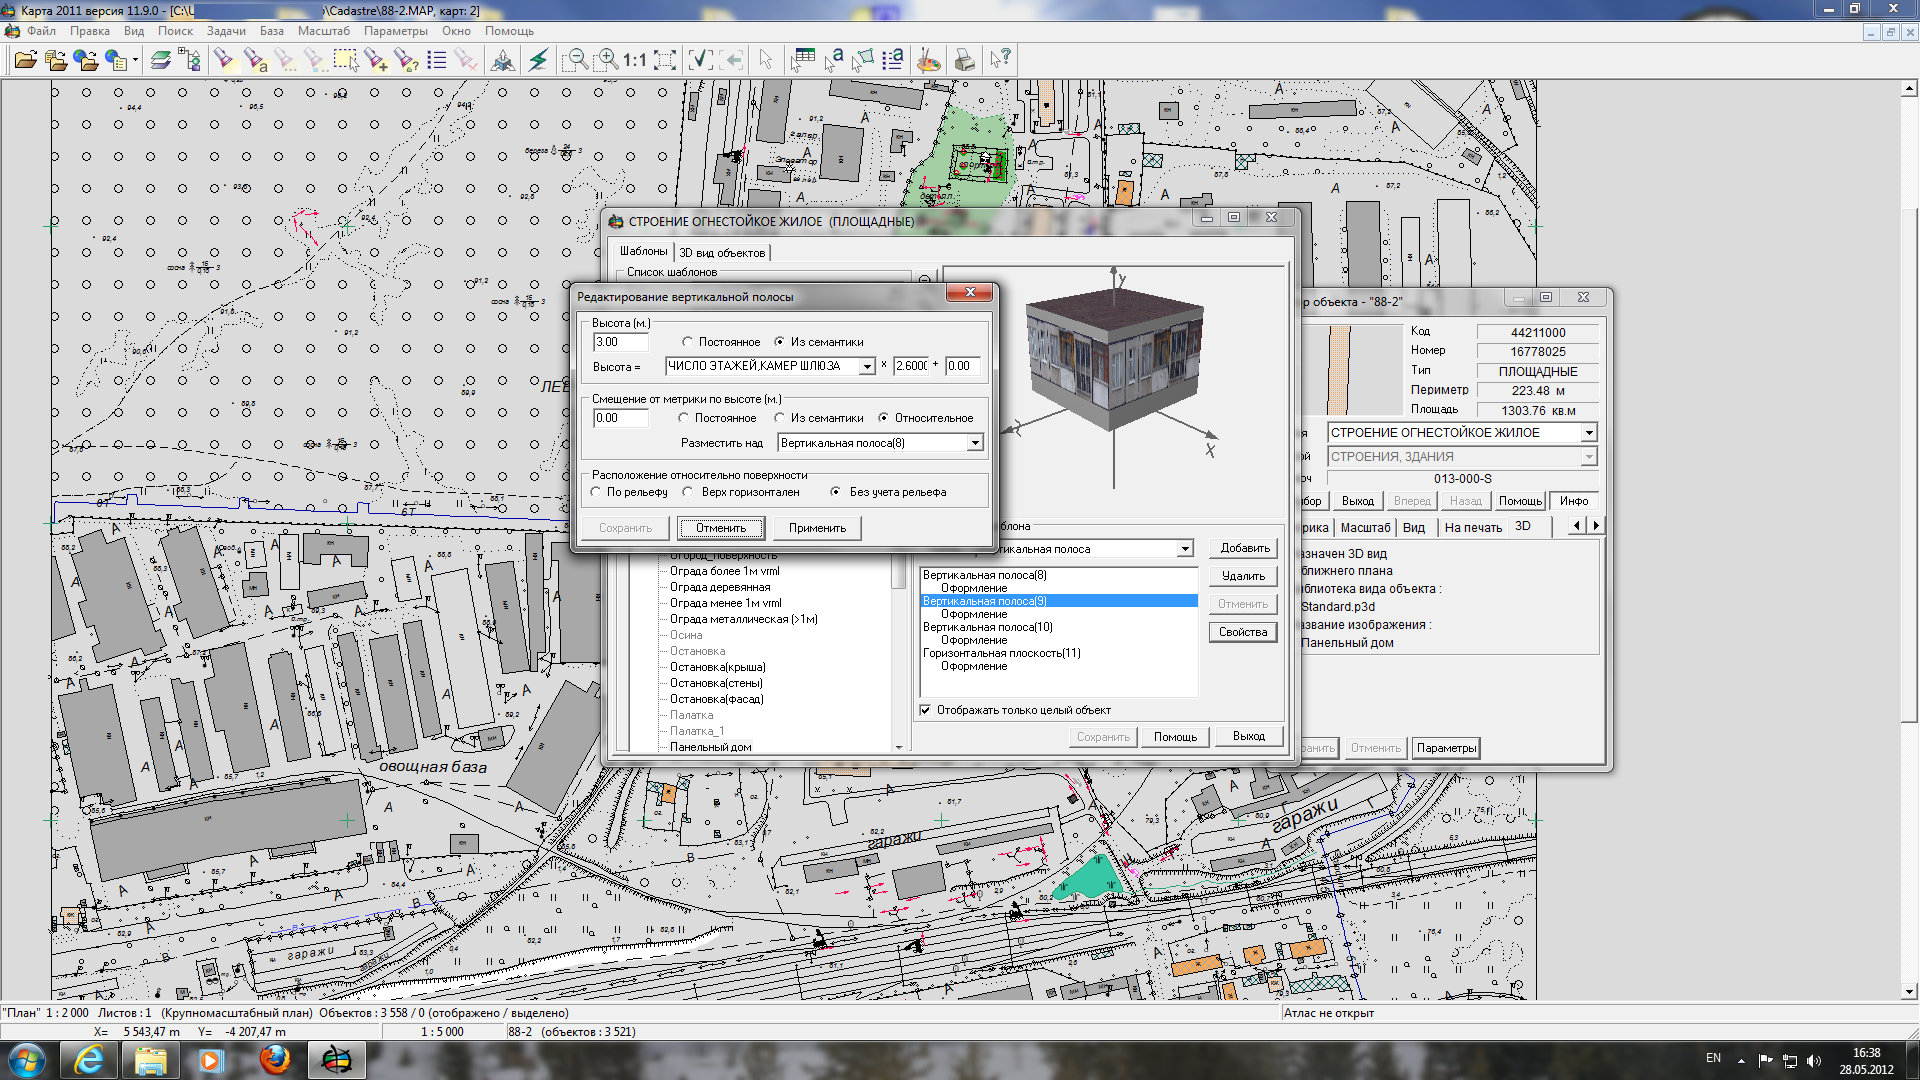Viewport: 1920px width, 1080px height.
Task: Click the Добавить button
Action: [x=1244, y=548]
